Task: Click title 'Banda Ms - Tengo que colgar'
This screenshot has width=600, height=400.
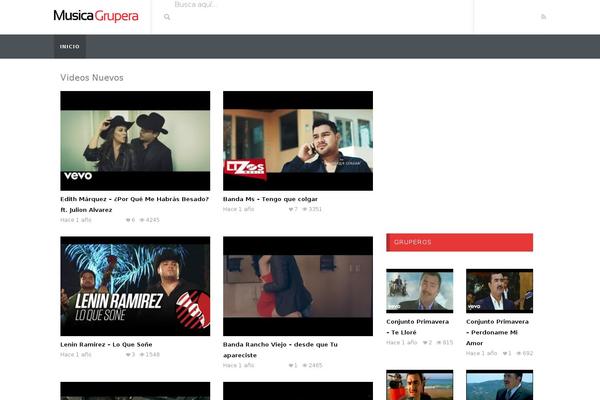Action: coord(270,199)
